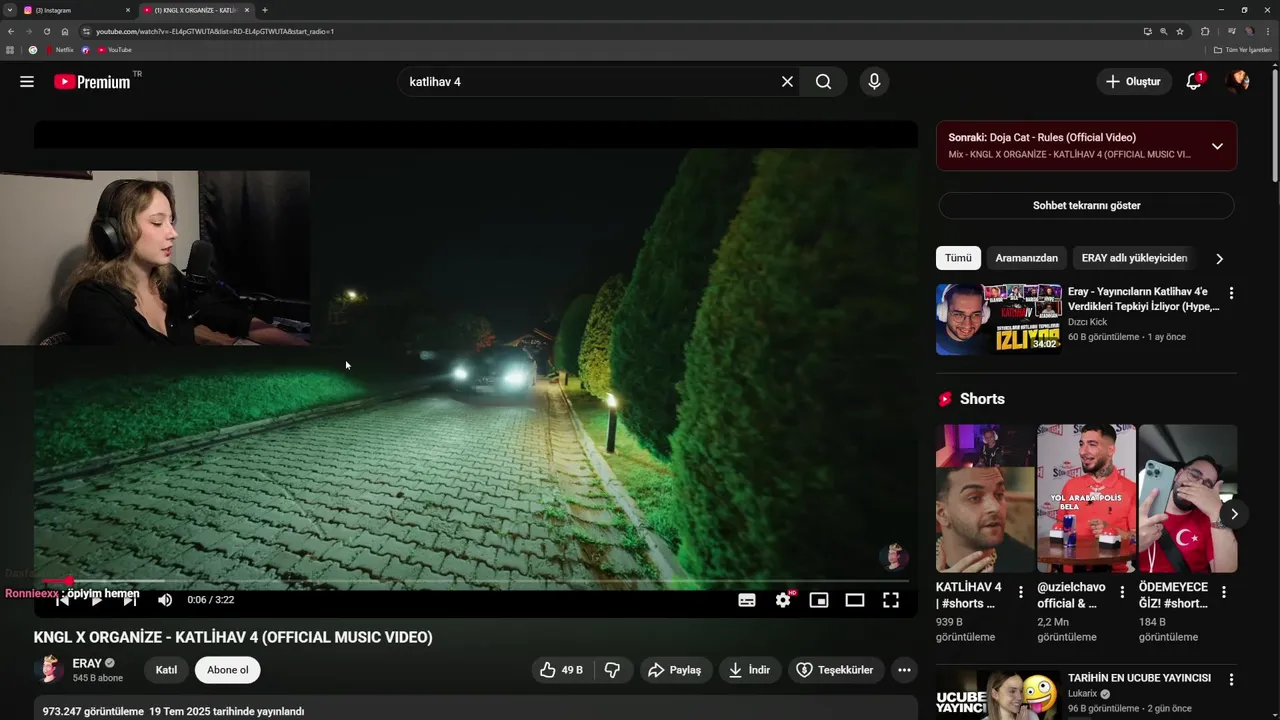Select the Tümü filter chip
This screenshot has width=1280, height=720.
click(958, 258)
